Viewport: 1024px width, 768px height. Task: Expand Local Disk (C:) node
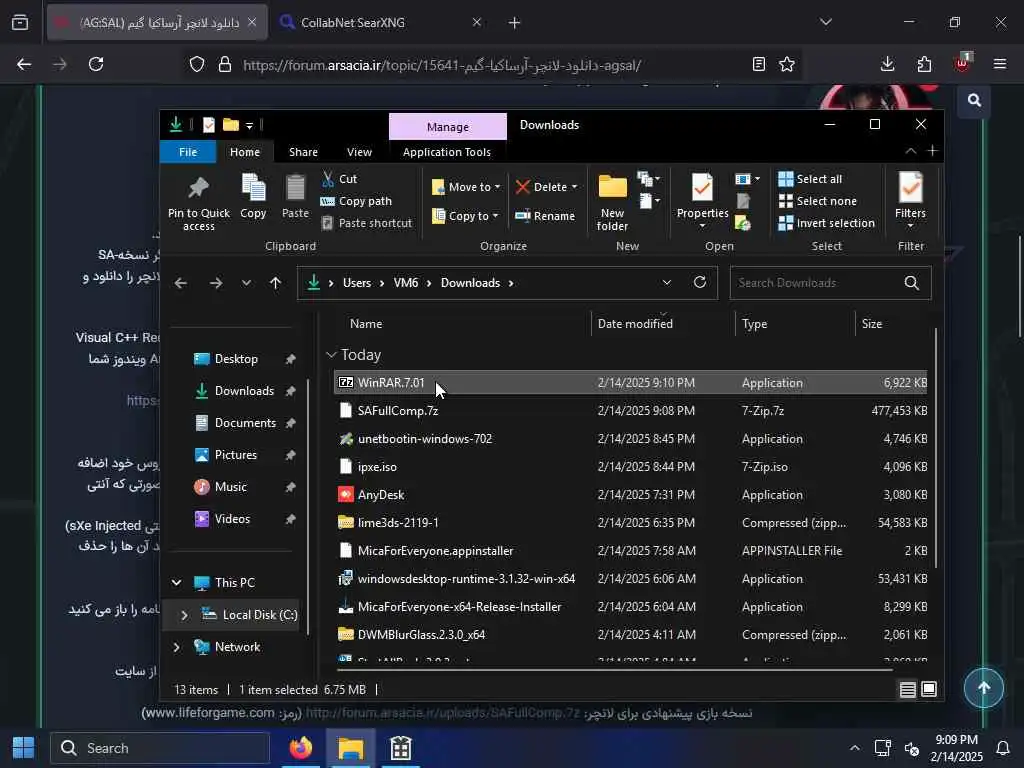tap(184, 615)
